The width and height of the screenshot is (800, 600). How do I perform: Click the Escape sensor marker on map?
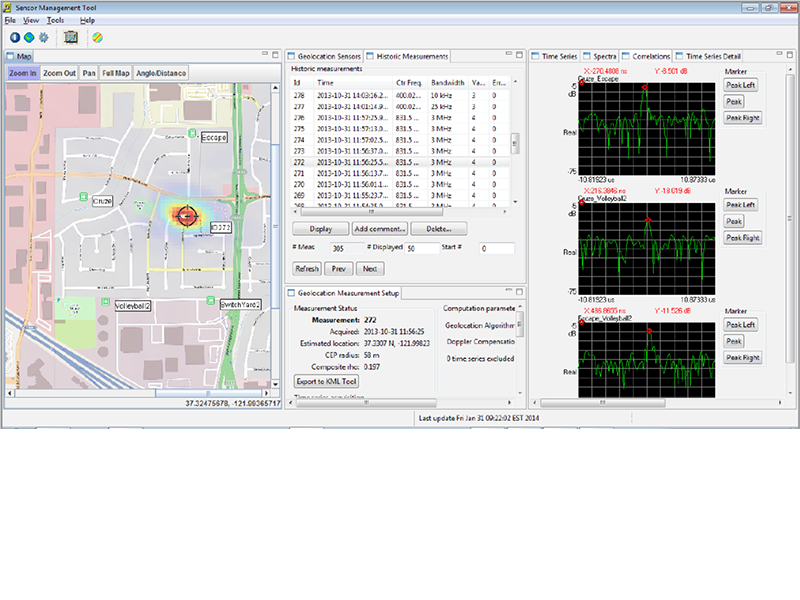pos(192,133)
